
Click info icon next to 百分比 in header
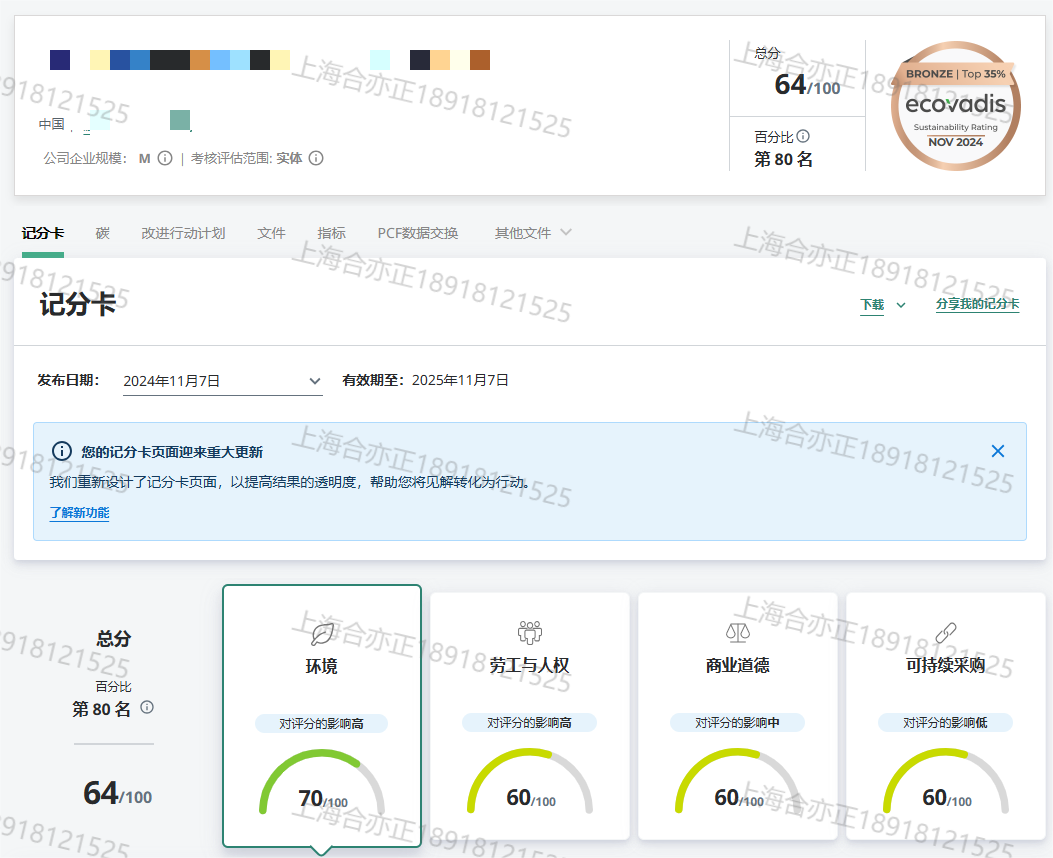pos(802,137)
